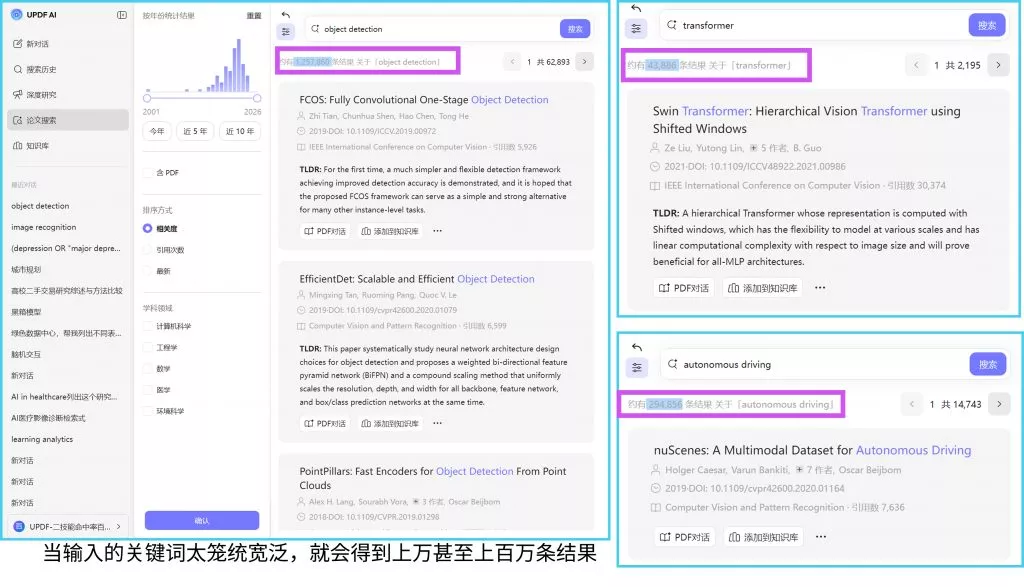Collapse the UPDF AI sidebar panel
Viewport: 1024px width, 587px height.
pos(122,15)
